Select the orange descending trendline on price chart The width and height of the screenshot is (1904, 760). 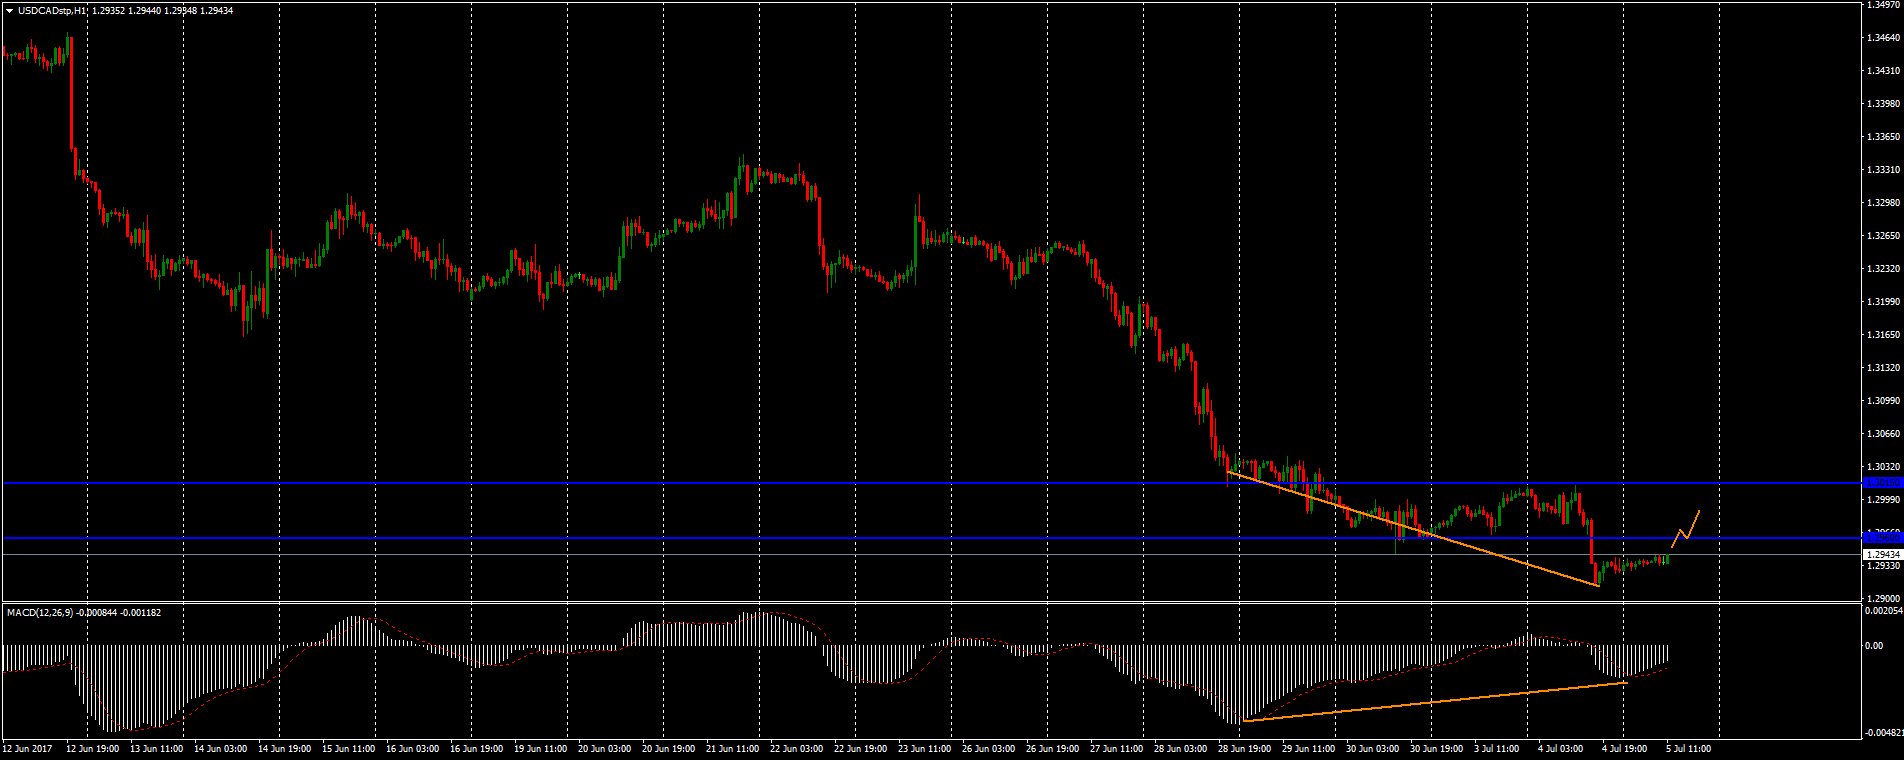pos(1400,525)
